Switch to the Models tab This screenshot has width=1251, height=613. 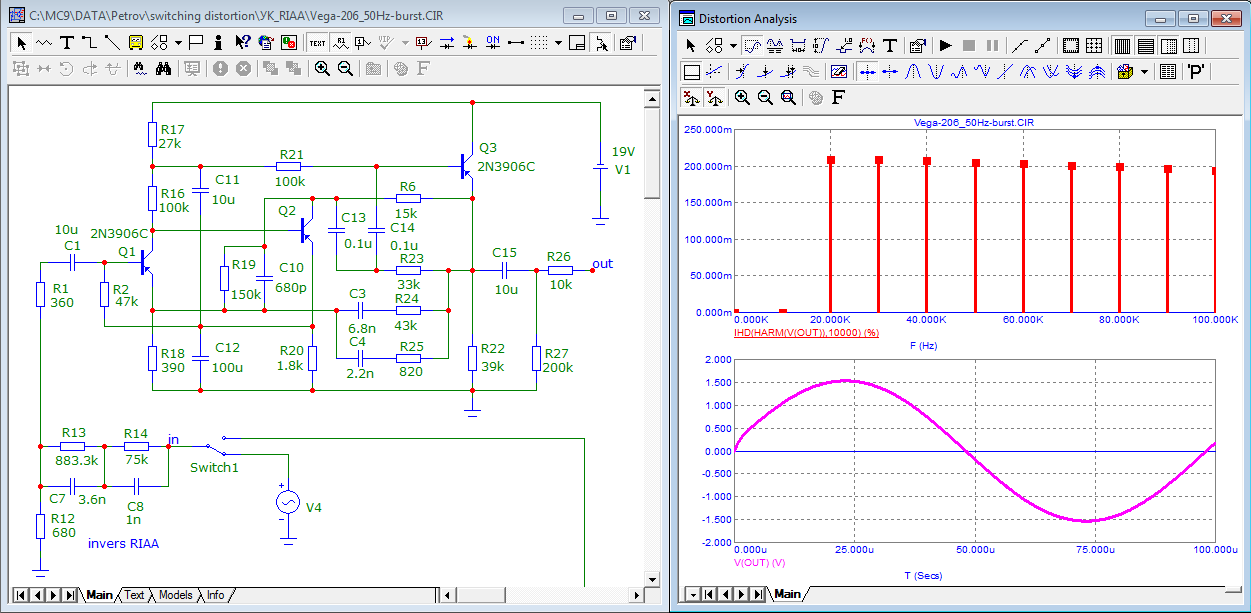[x=176, y=595]
